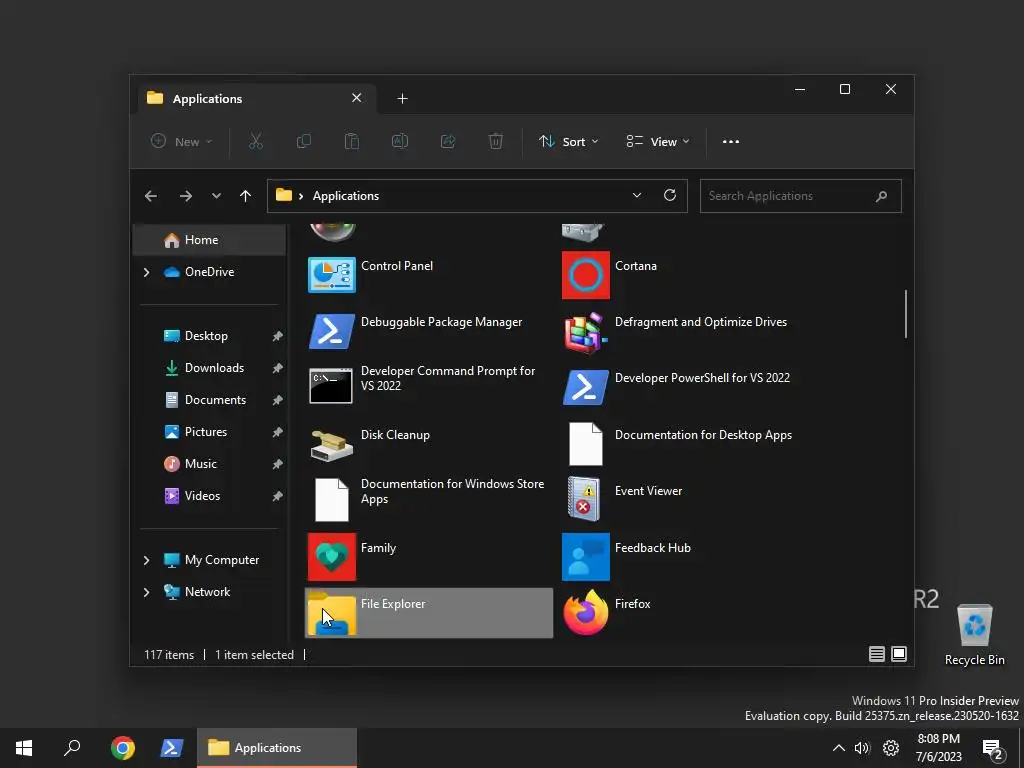The height and width of the screenshot is (768, 1024).
Task: Open the Sort dropdown menu
Action: click(x=568, y=142)
